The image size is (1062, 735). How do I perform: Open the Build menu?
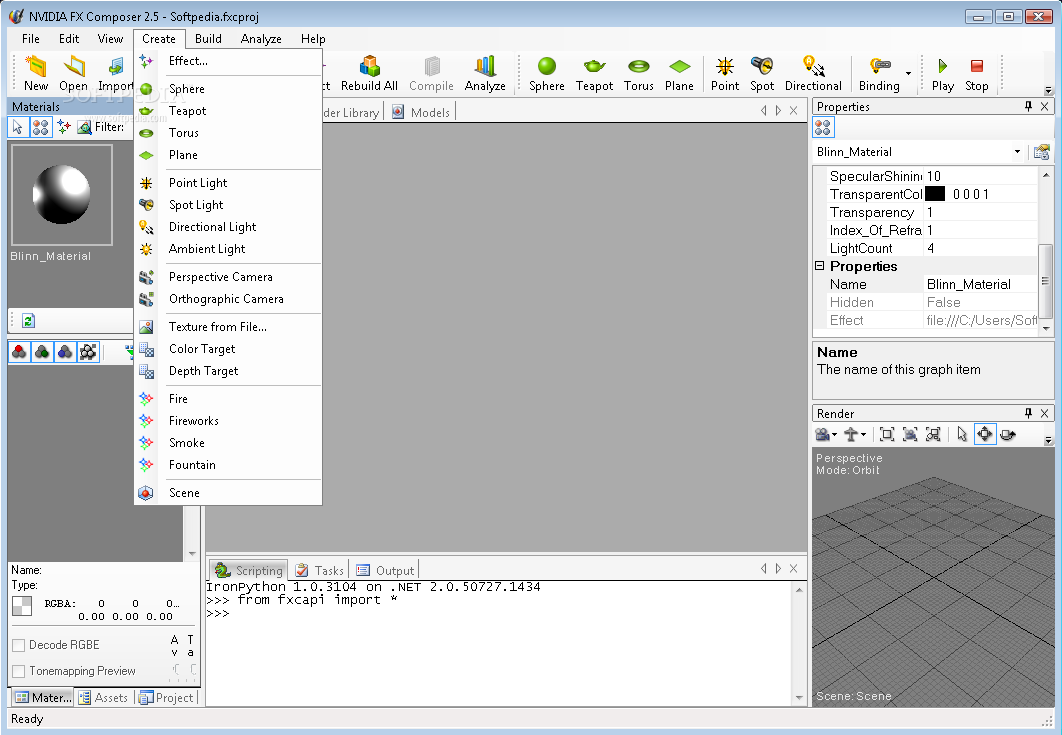click(x=208, y=39)
